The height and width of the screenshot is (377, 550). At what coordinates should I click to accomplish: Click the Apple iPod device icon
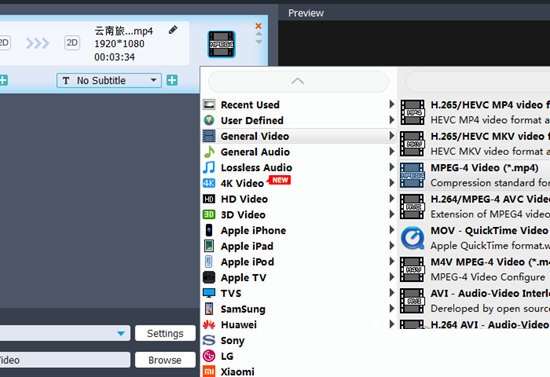point(209,262)
